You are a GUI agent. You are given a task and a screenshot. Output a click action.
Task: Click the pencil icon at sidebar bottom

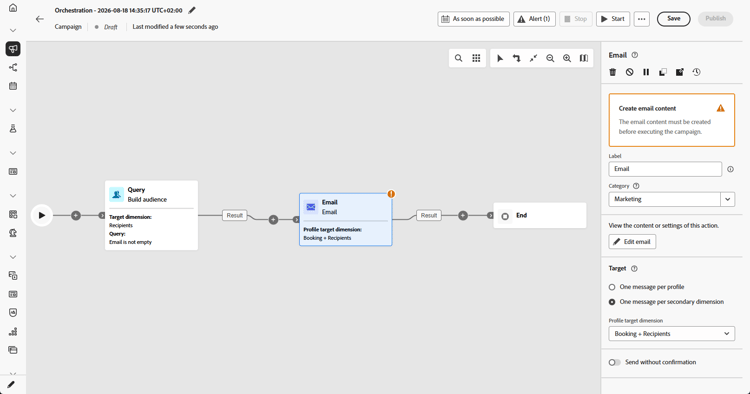pyautogui.click(x=11, y=384)
